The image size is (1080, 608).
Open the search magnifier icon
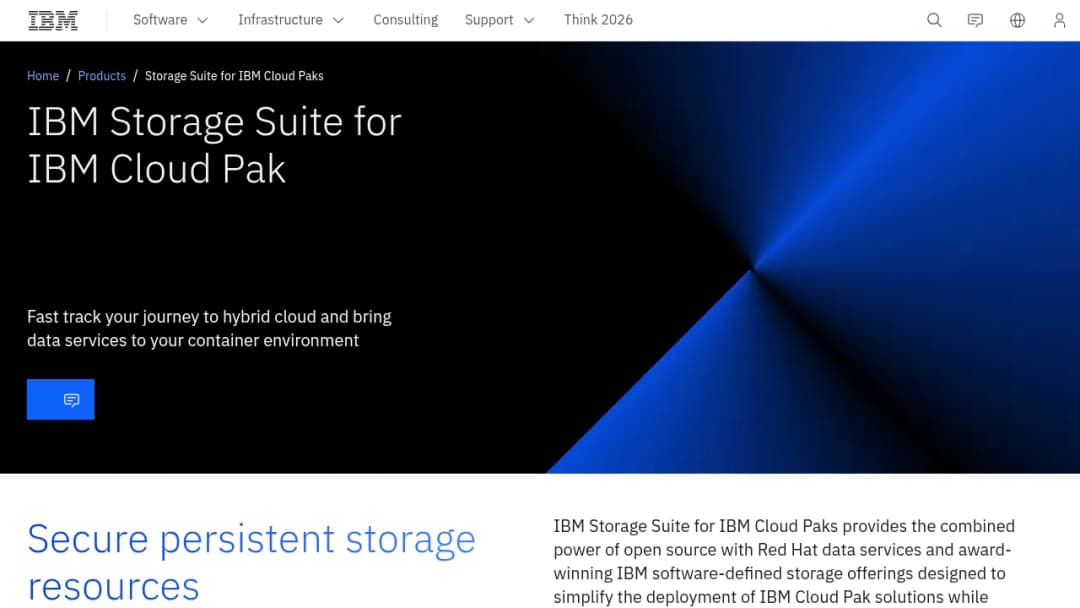934,20
